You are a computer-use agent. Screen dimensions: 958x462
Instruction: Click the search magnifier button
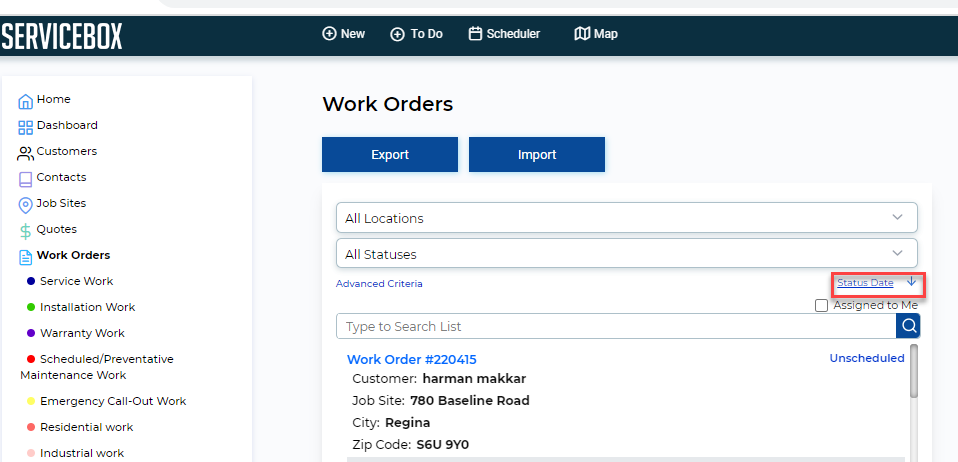click(x=909, y=326)
